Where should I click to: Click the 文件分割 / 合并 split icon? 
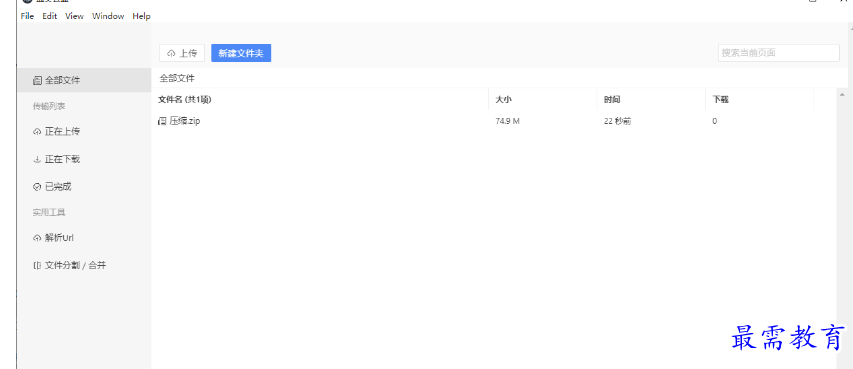click(x=37, y=266)
